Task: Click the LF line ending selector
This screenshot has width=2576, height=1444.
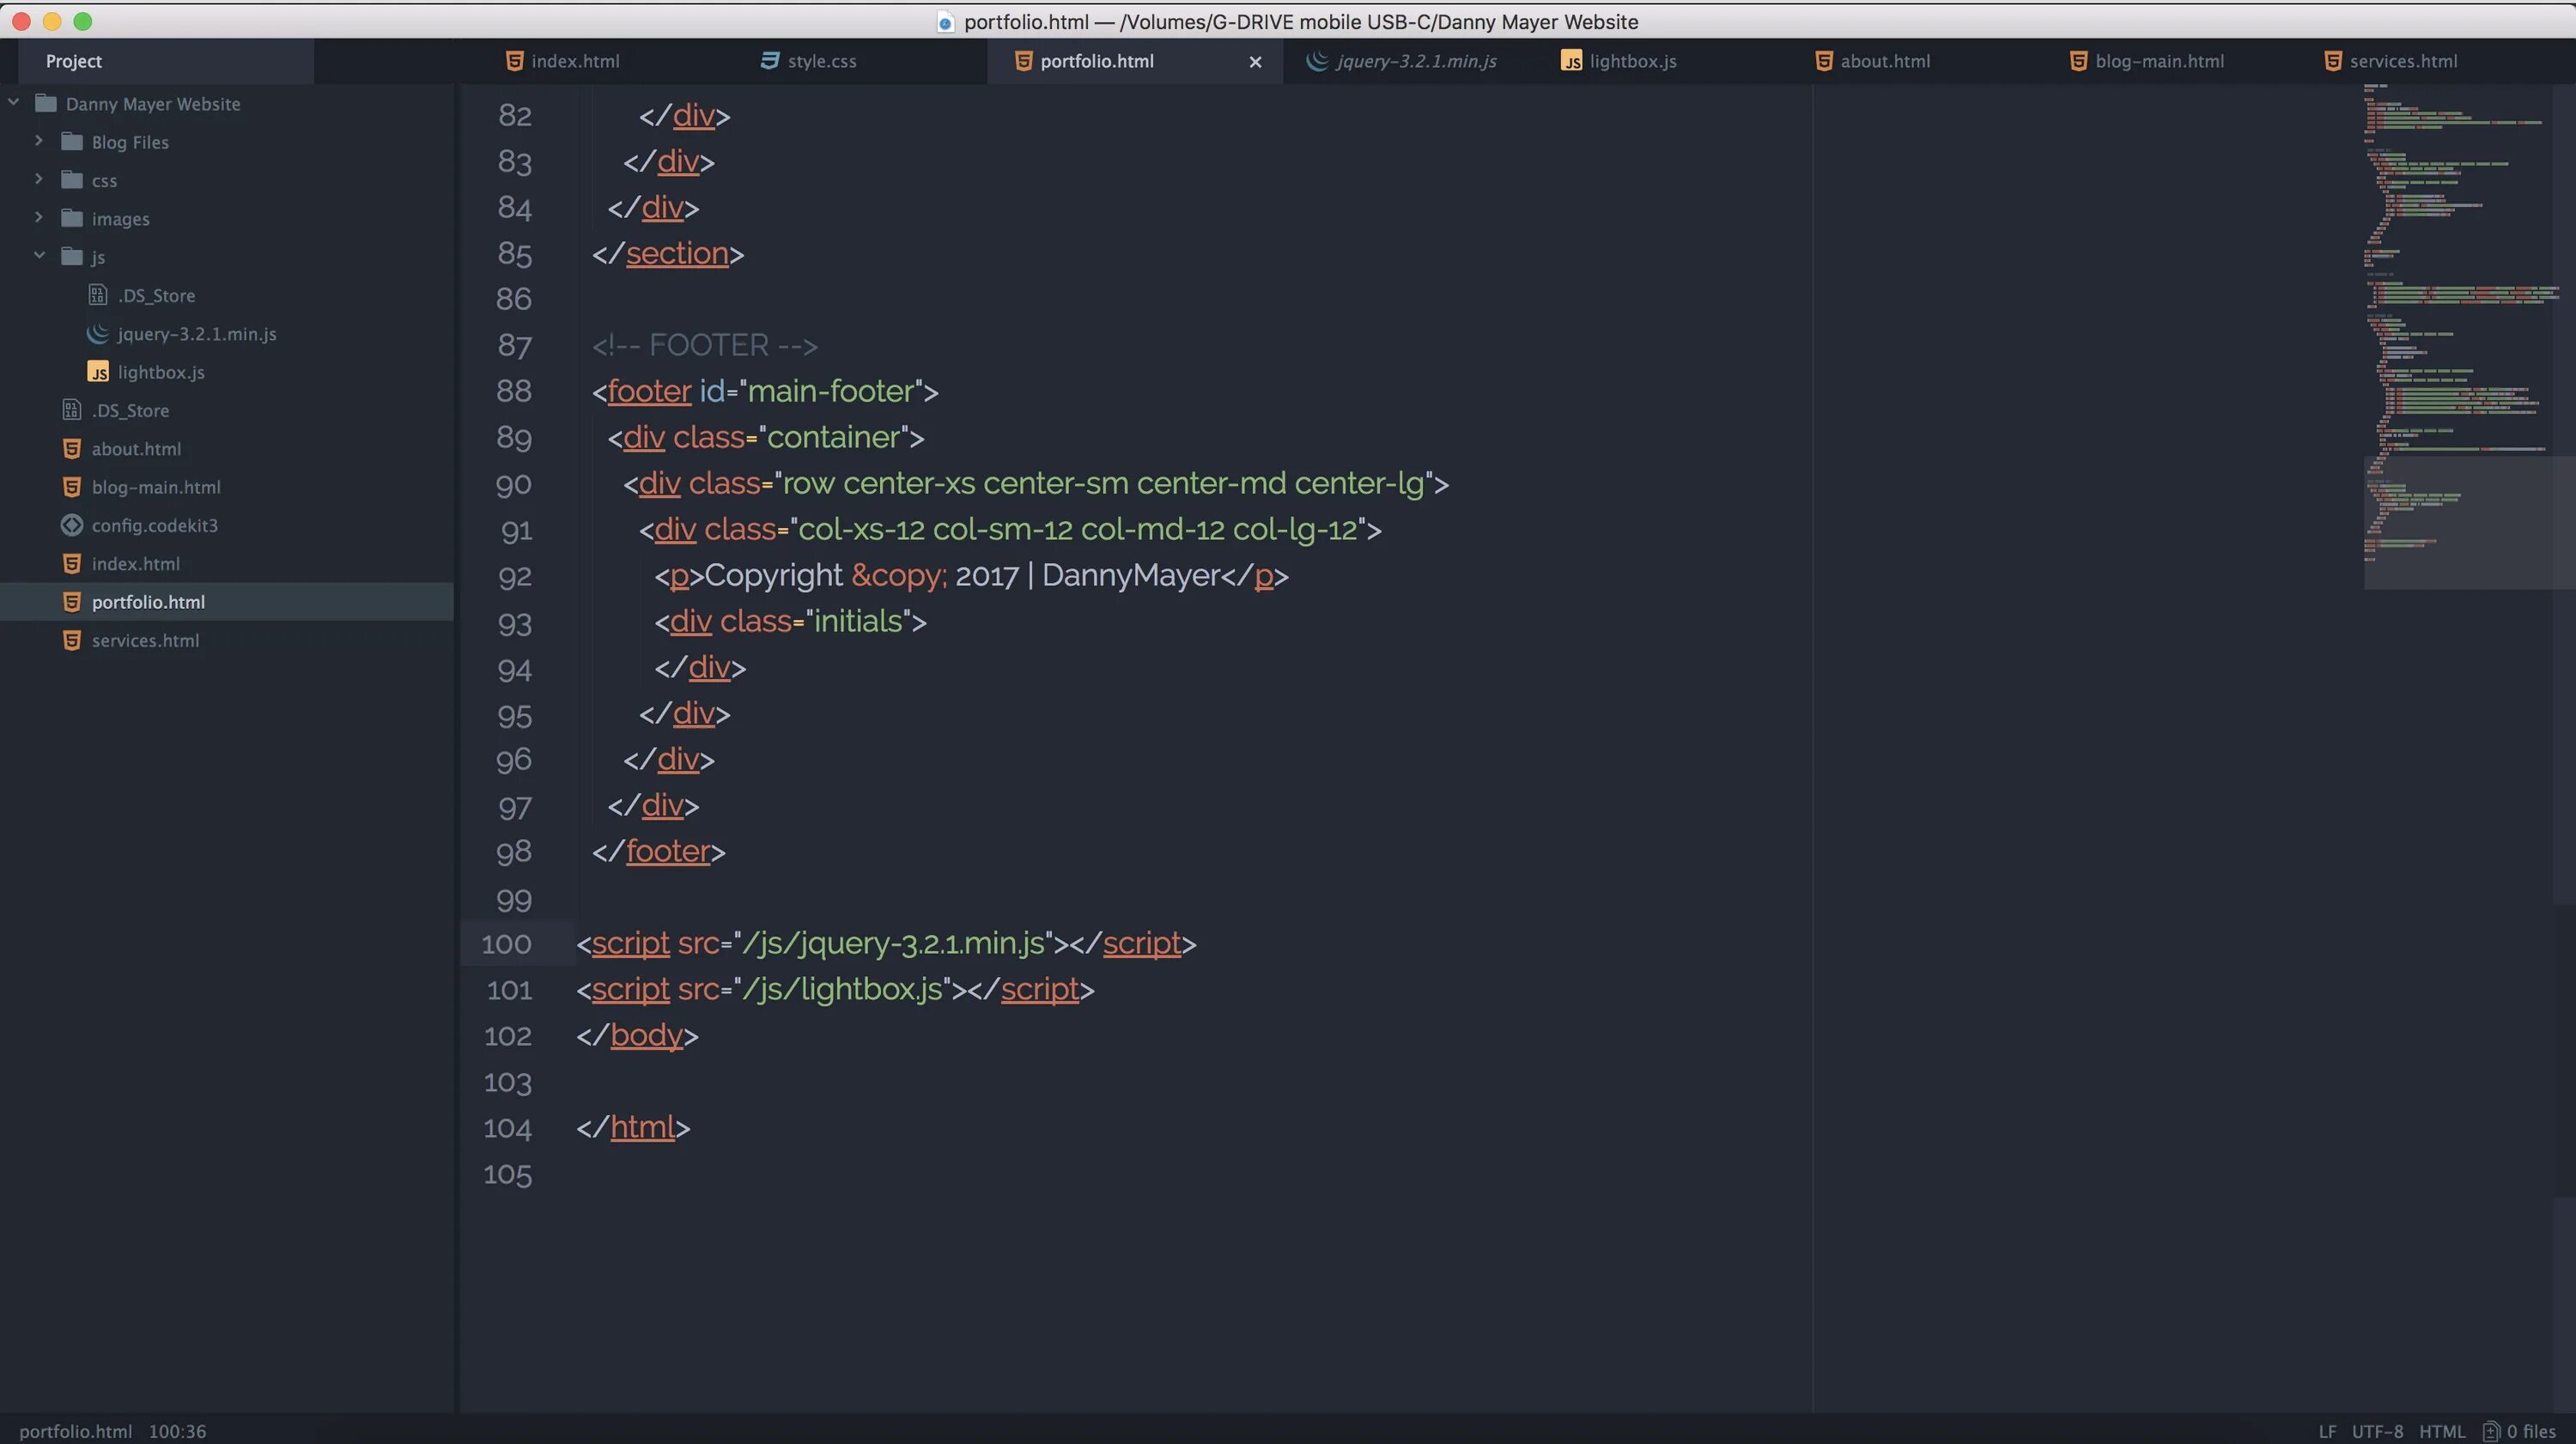Action: point(2327,1431)
